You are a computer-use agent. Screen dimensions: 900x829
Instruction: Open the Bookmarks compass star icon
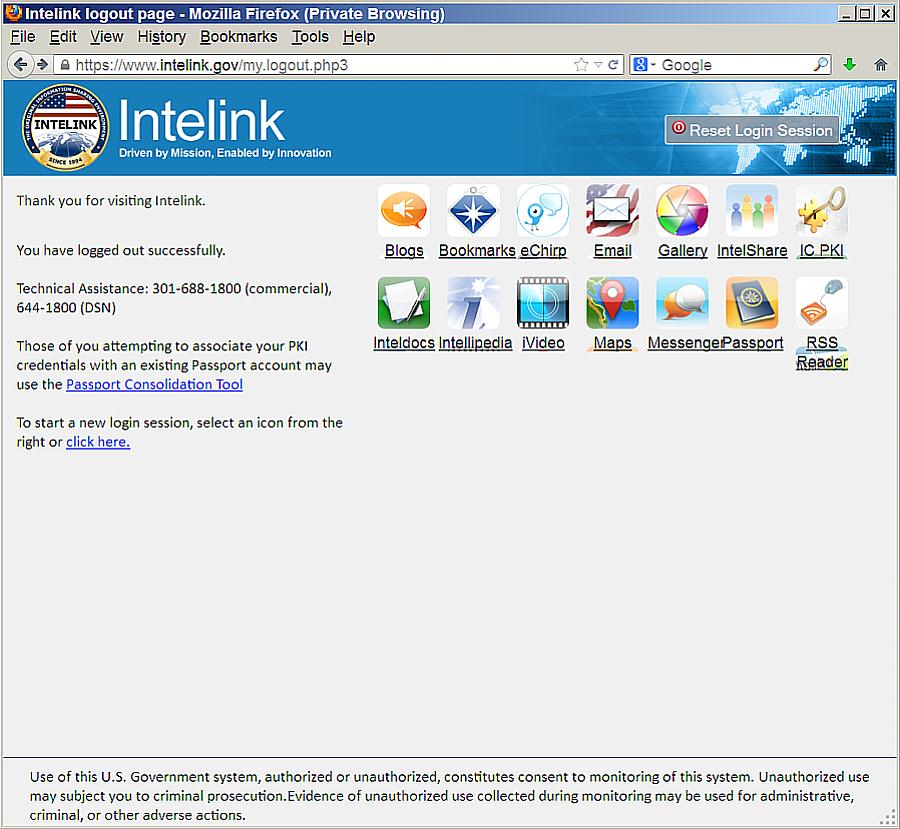(x=473, y=211)
